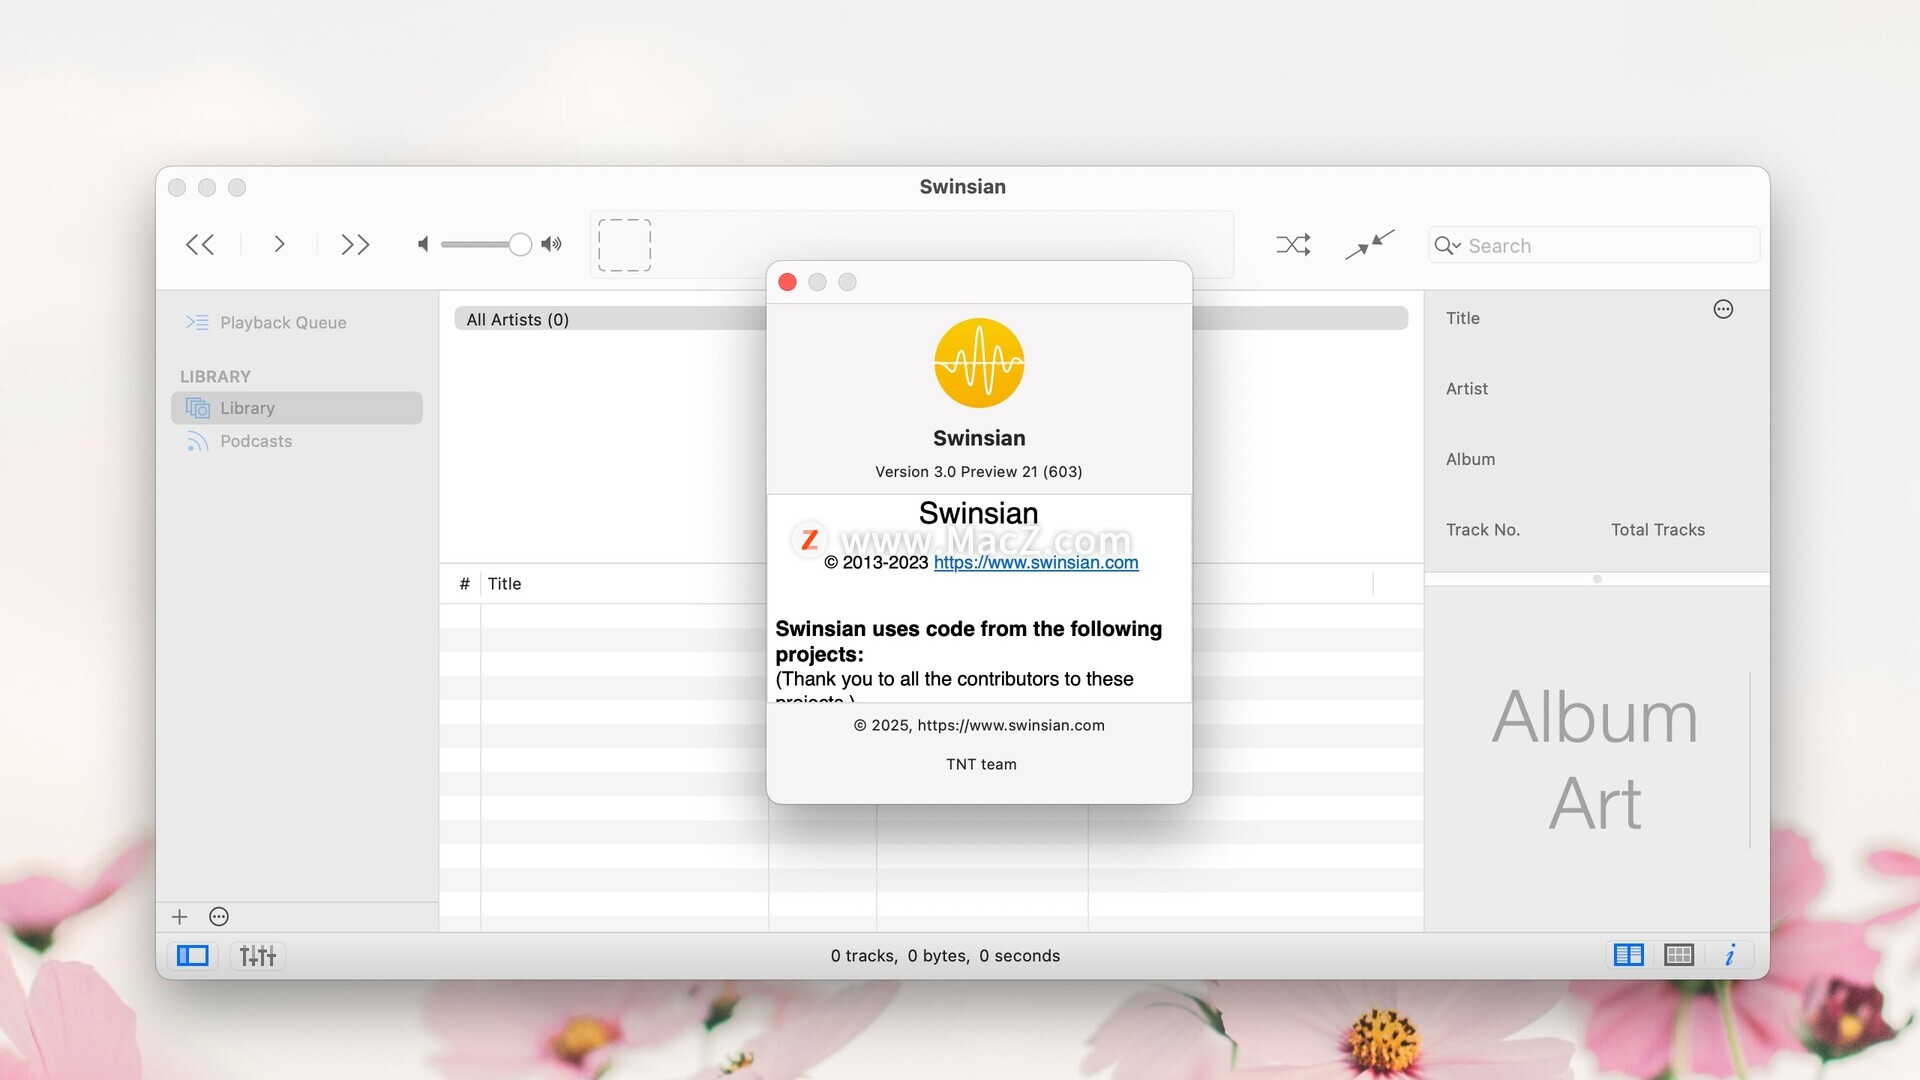
Task: Click the empty album artwork placeholder in toolbar
Action: [x=625, y=245]
